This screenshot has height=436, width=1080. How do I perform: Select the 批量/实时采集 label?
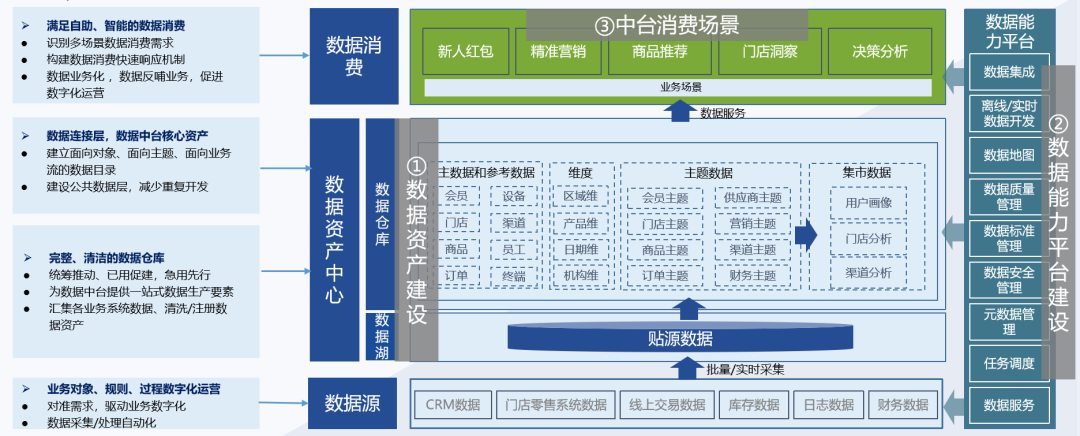coord(745,369)
